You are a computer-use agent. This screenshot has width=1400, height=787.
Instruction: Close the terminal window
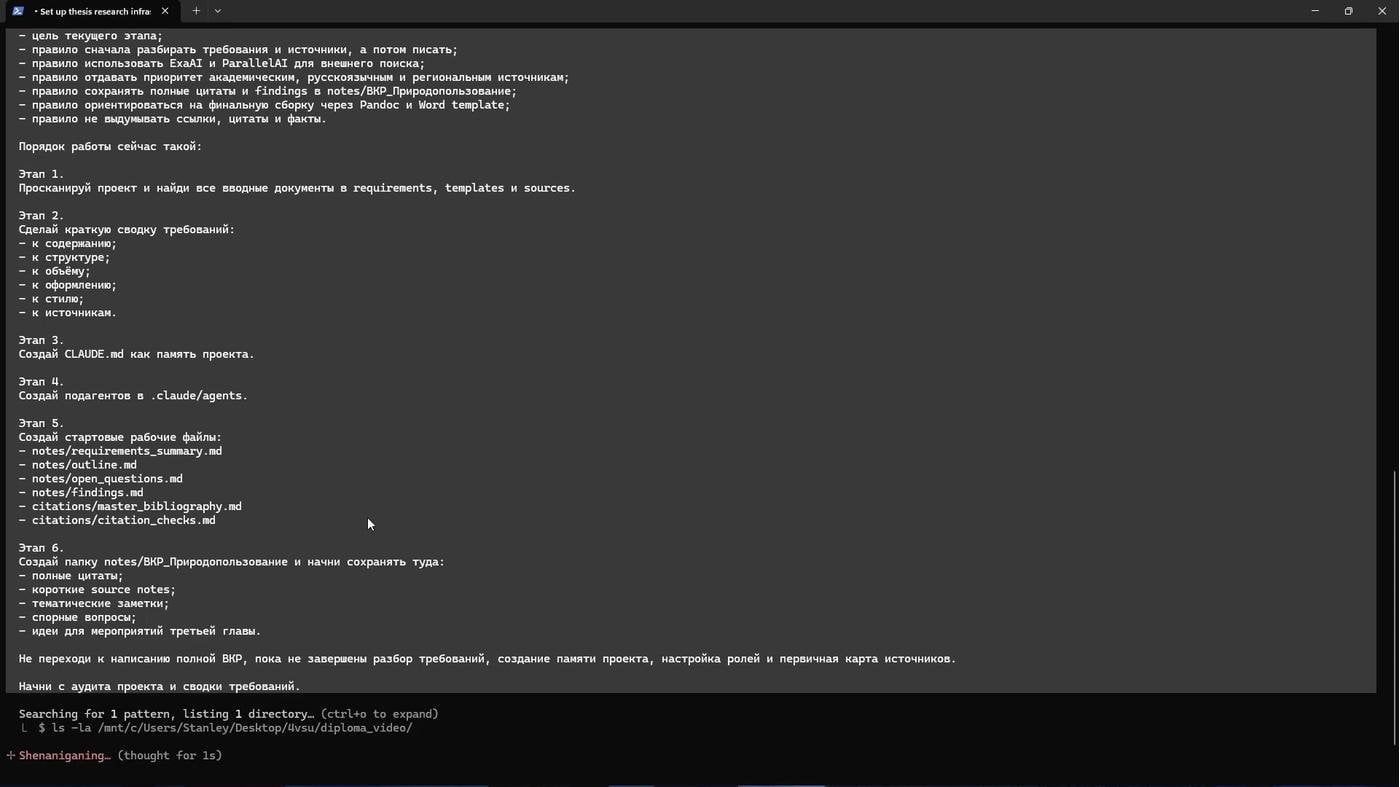pyautogui.click(x=1382, y=11)
